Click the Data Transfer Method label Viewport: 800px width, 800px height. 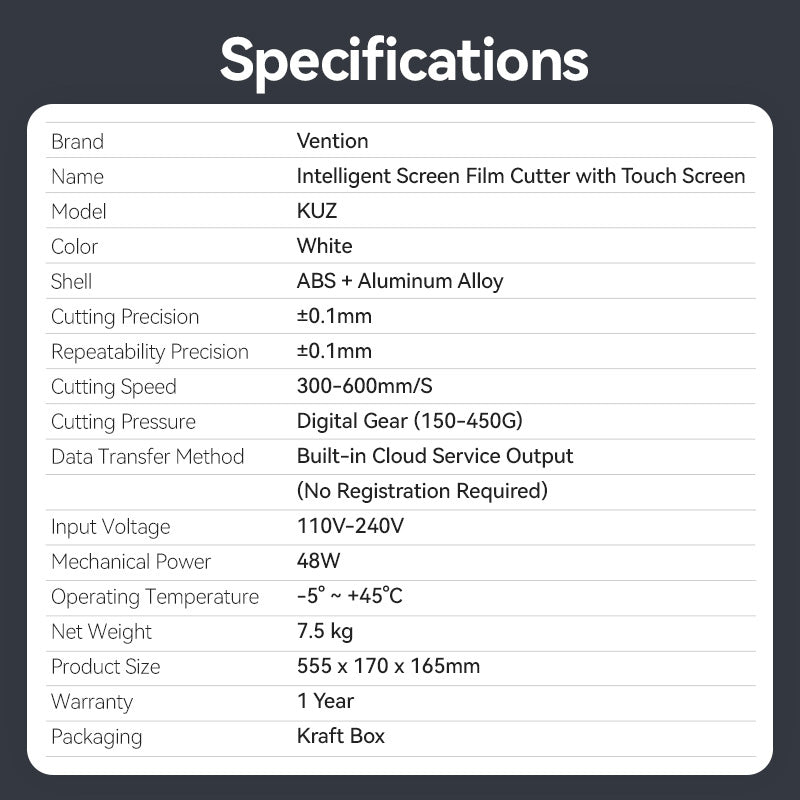click(147, 457)
